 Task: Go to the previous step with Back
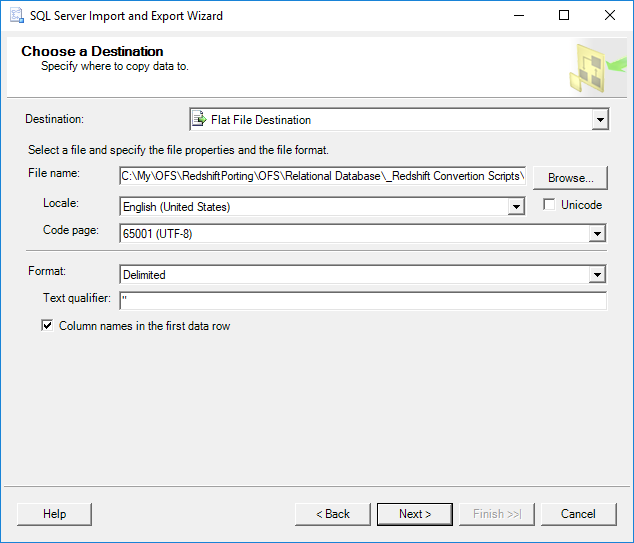332,514
